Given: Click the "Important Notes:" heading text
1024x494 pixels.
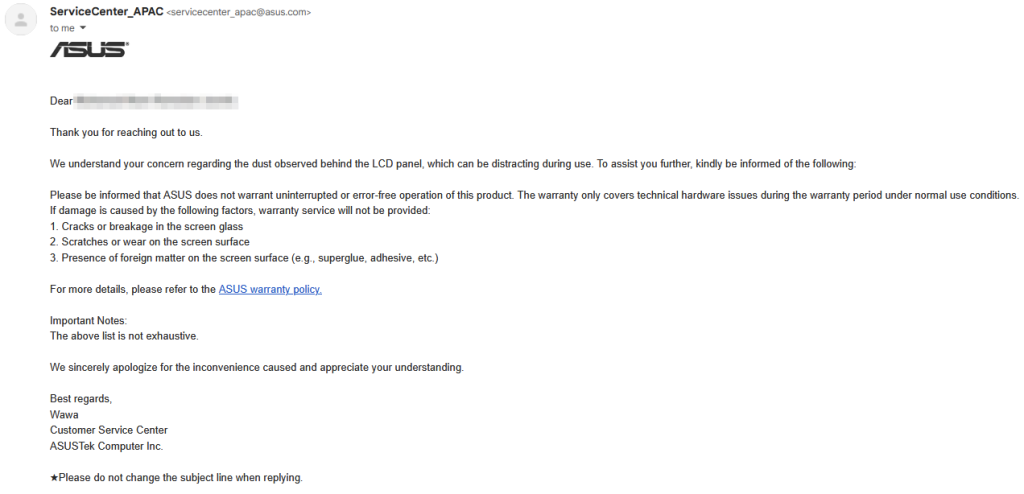Looking at the screenshot, I should point(89,320).
